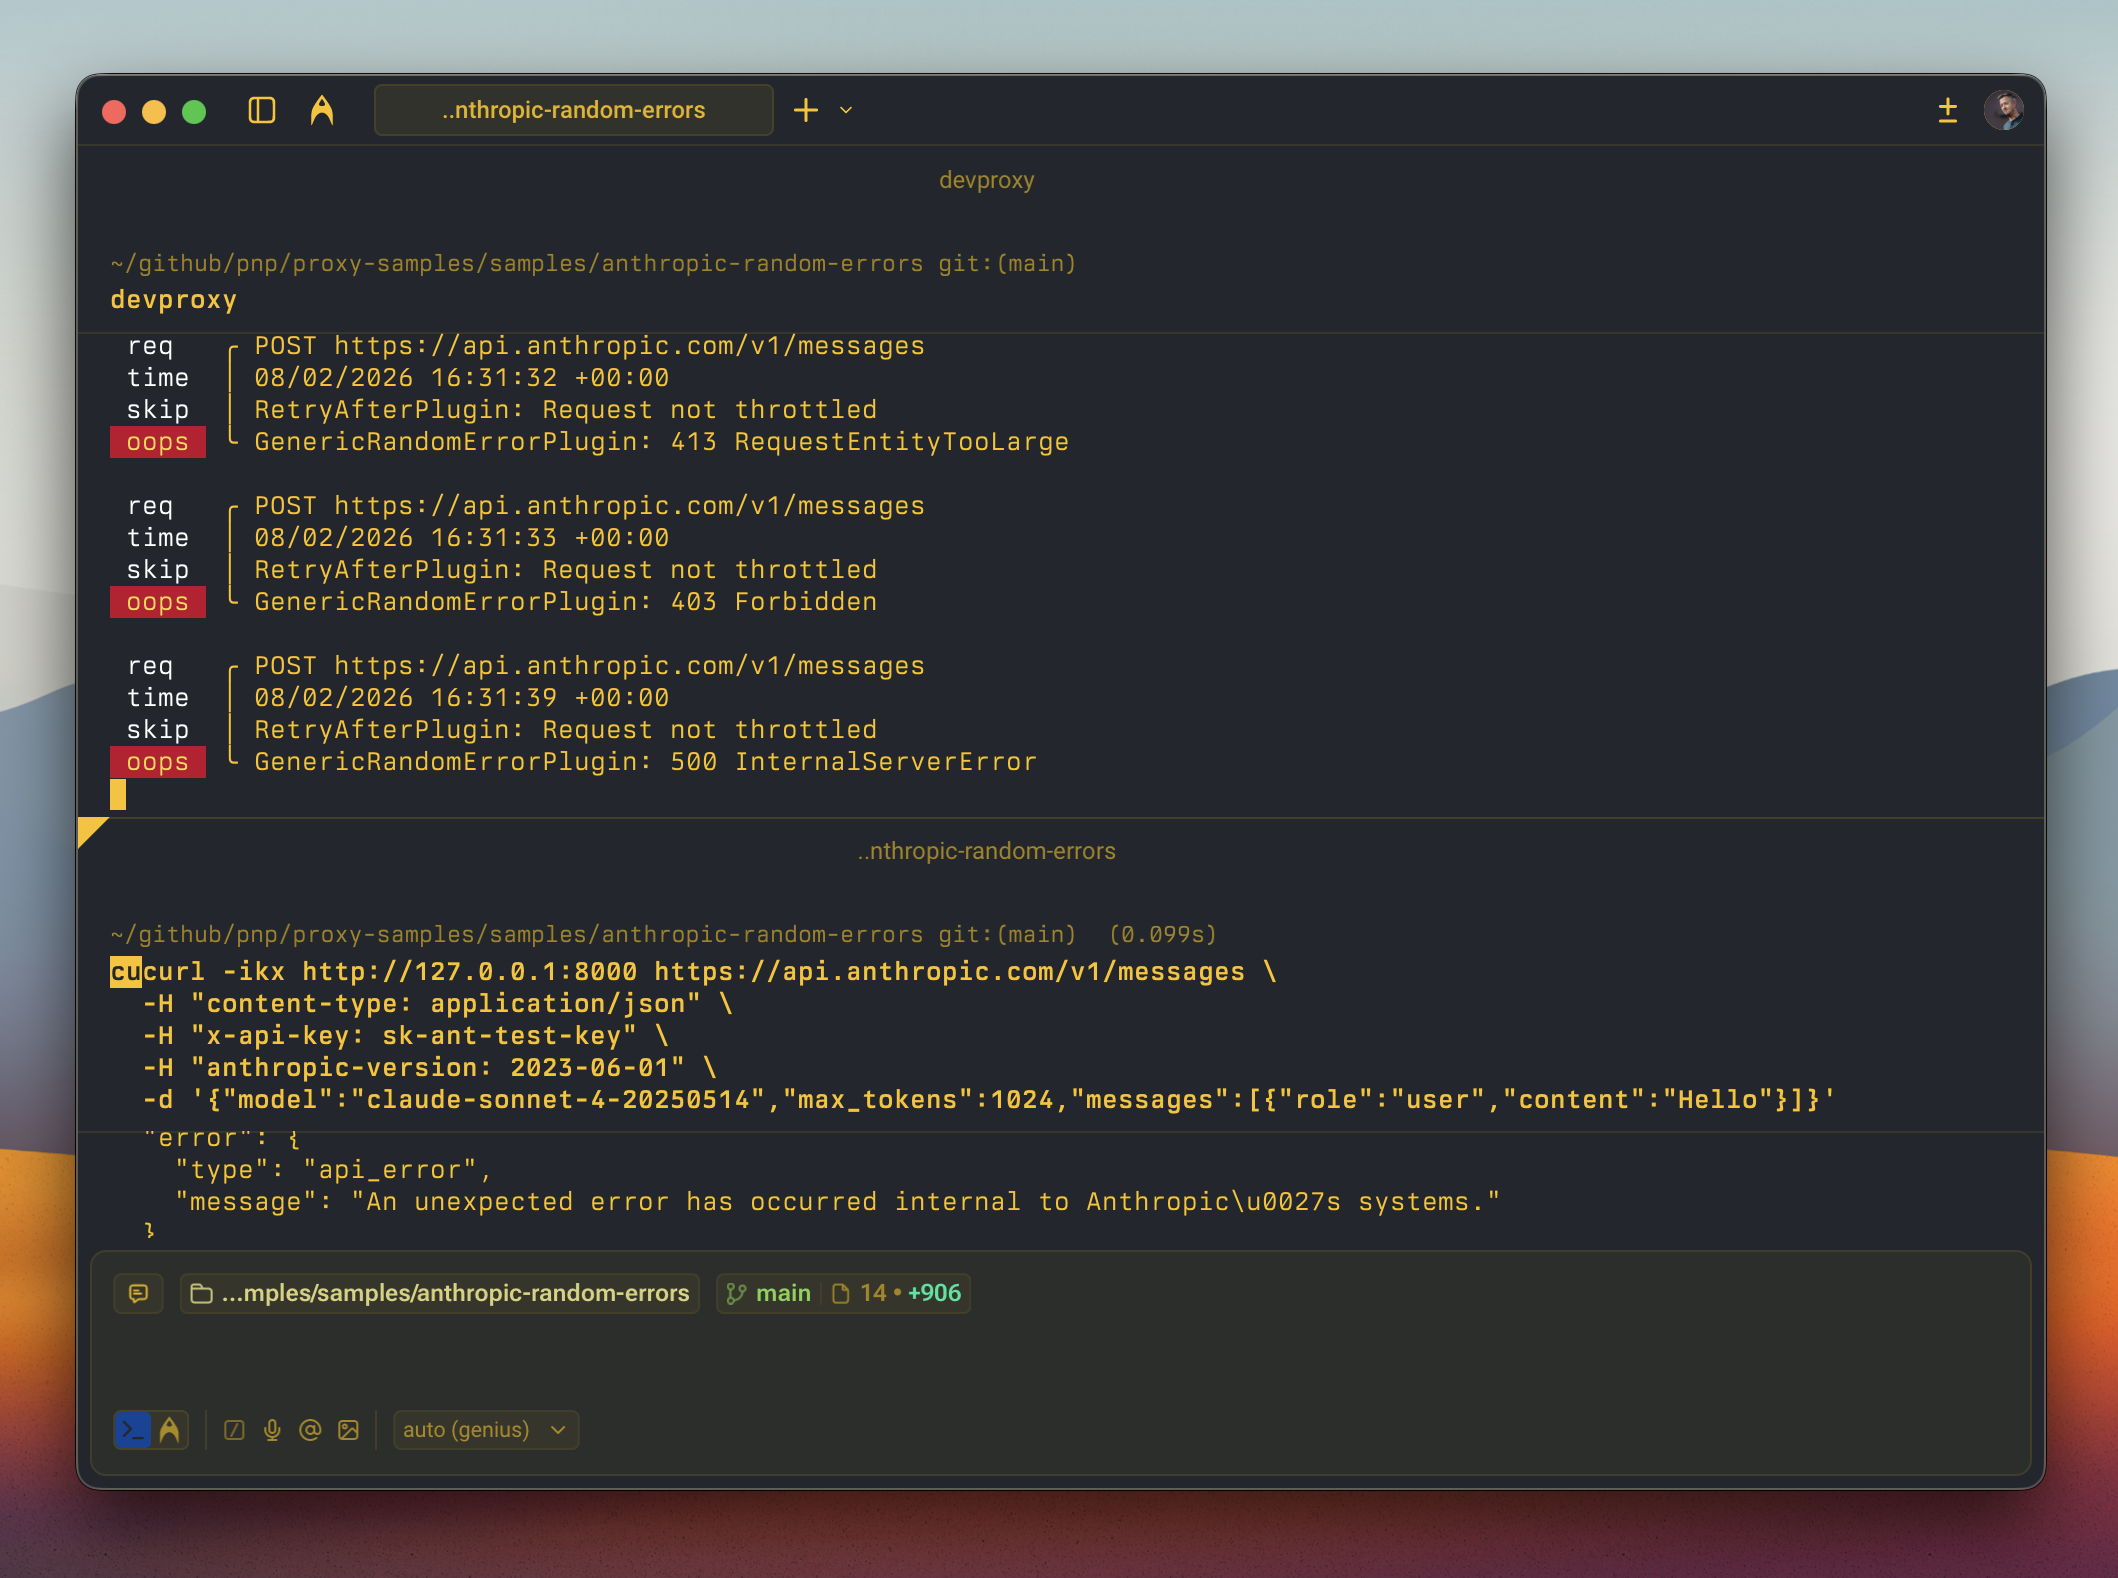Open the account menu via profile avatar
Viewport: 2118px width, 1578px height.
pyautogui.click(x=2006, y=110)
